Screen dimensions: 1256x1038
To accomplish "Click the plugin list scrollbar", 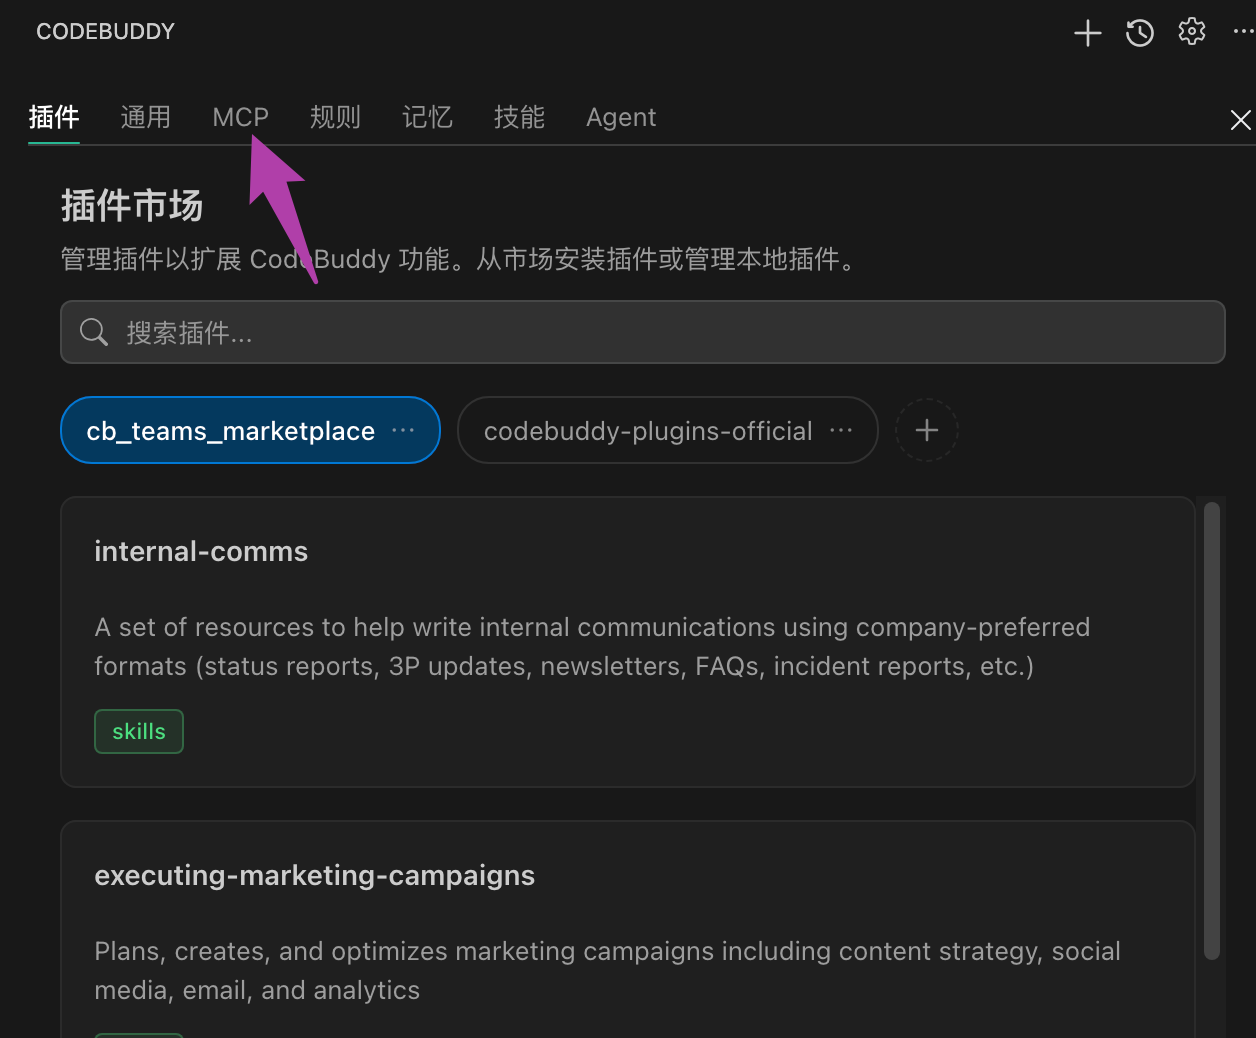I will [1212, 730].
